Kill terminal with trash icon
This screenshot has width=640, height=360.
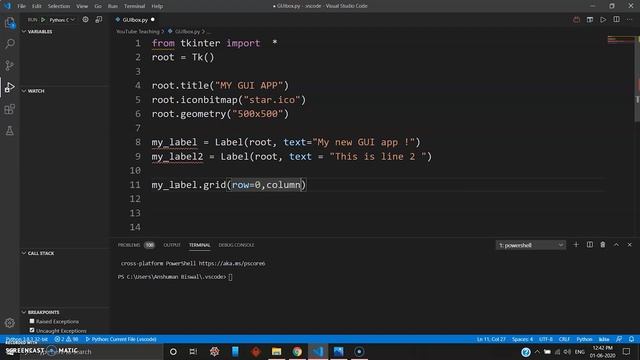click(603, 245)
